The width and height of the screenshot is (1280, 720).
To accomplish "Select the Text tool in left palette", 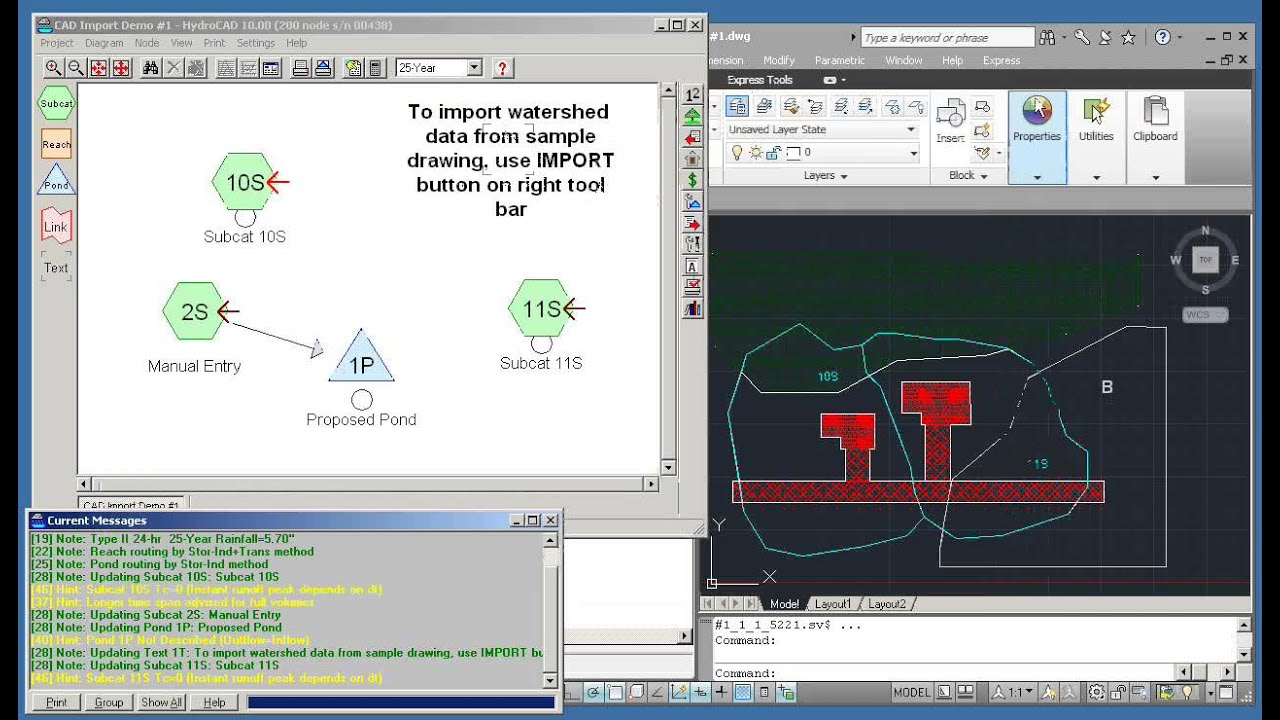I will [56, 267].
